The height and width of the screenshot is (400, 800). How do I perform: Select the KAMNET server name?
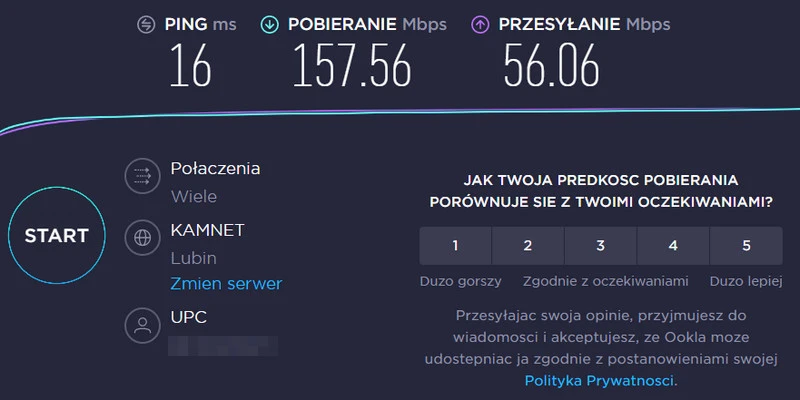coord(207,230)
